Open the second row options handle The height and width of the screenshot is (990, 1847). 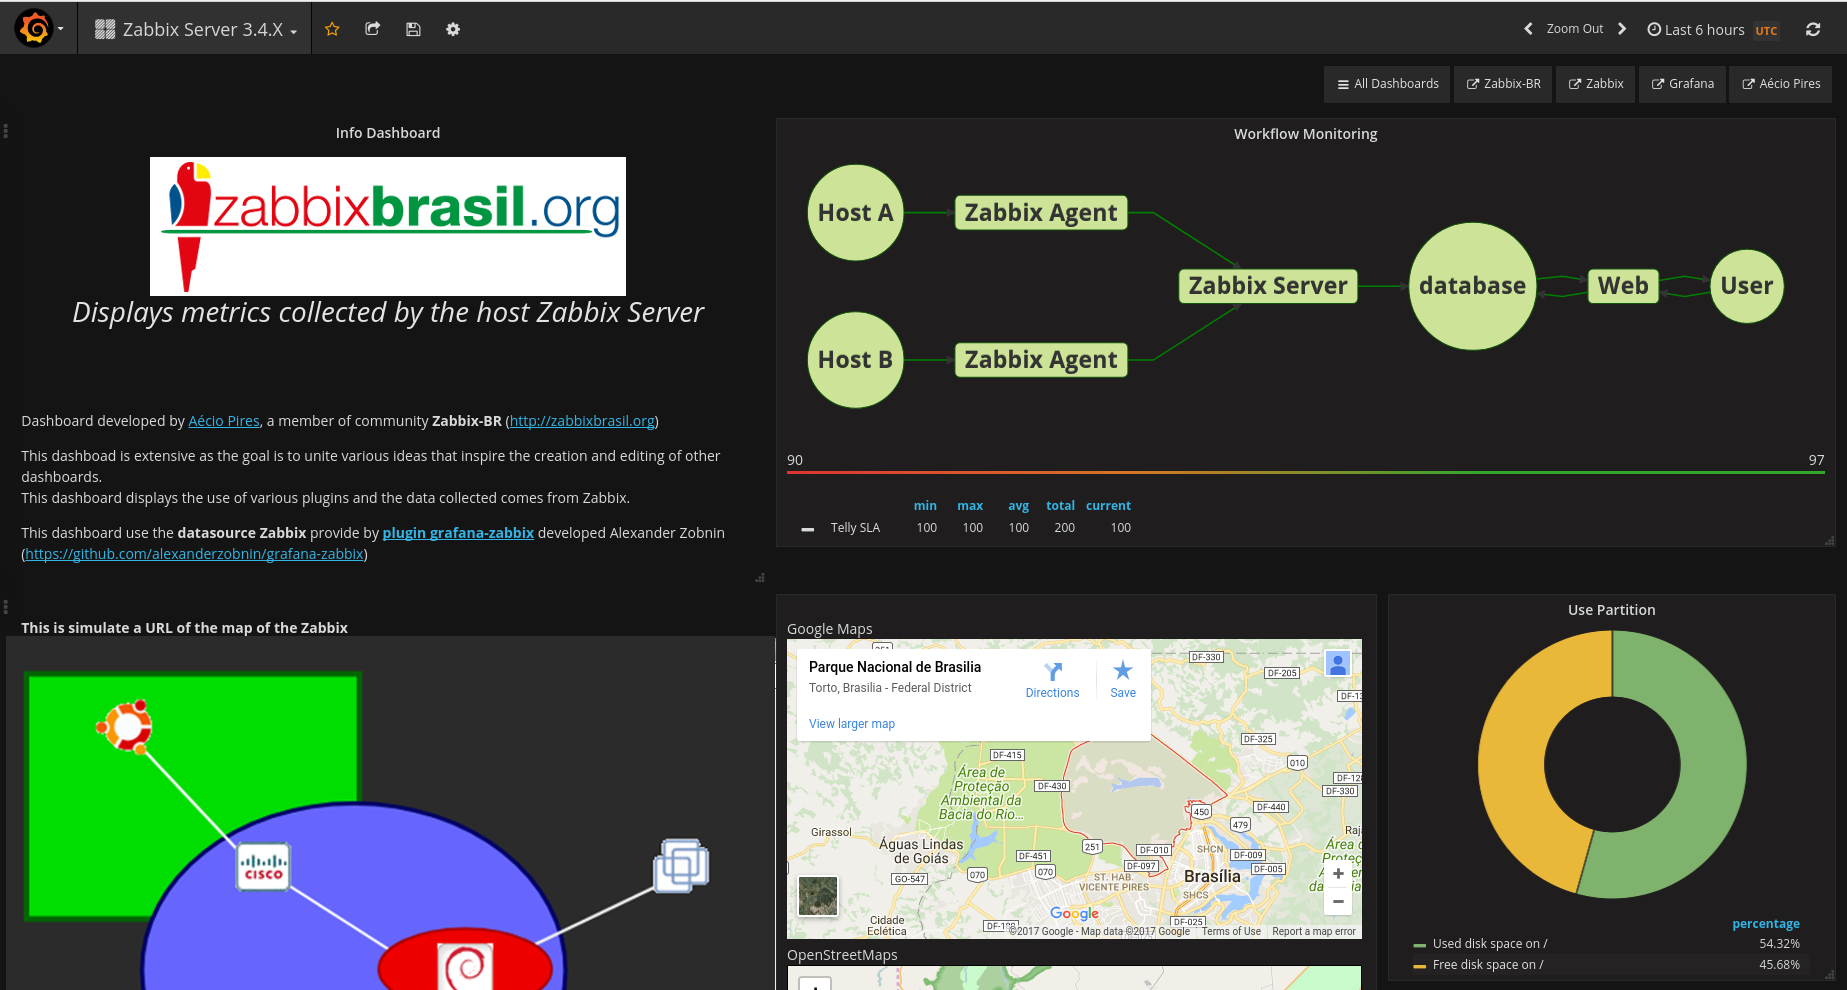[x=6, y=607]
